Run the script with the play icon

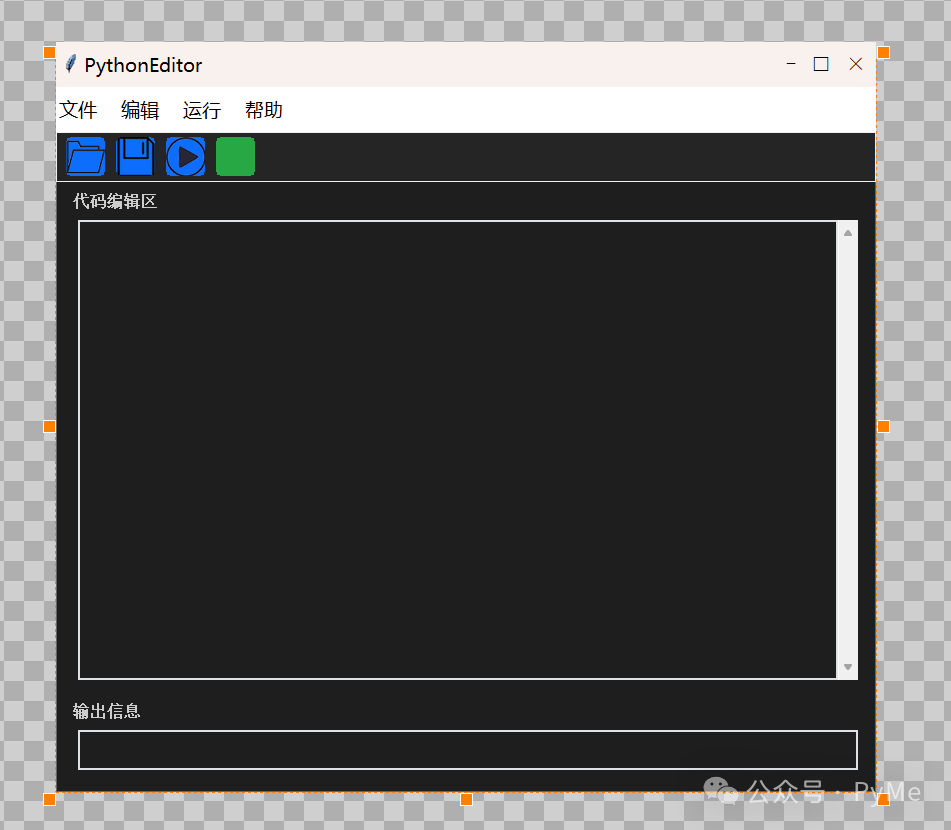tap(186, 157)
